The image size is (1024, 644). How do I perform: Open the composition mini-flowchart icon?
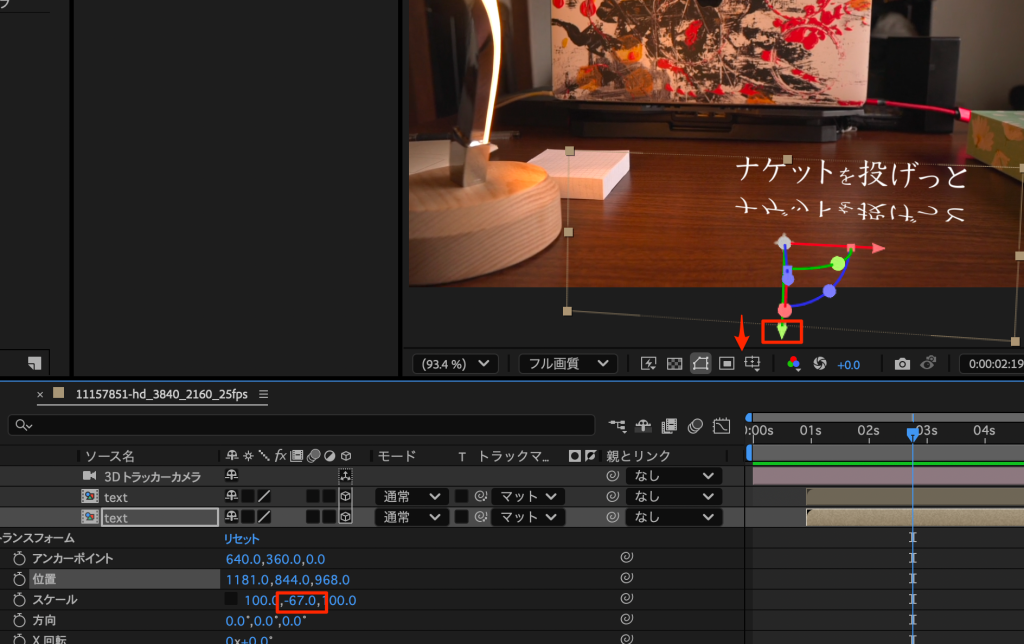[618, 426]
